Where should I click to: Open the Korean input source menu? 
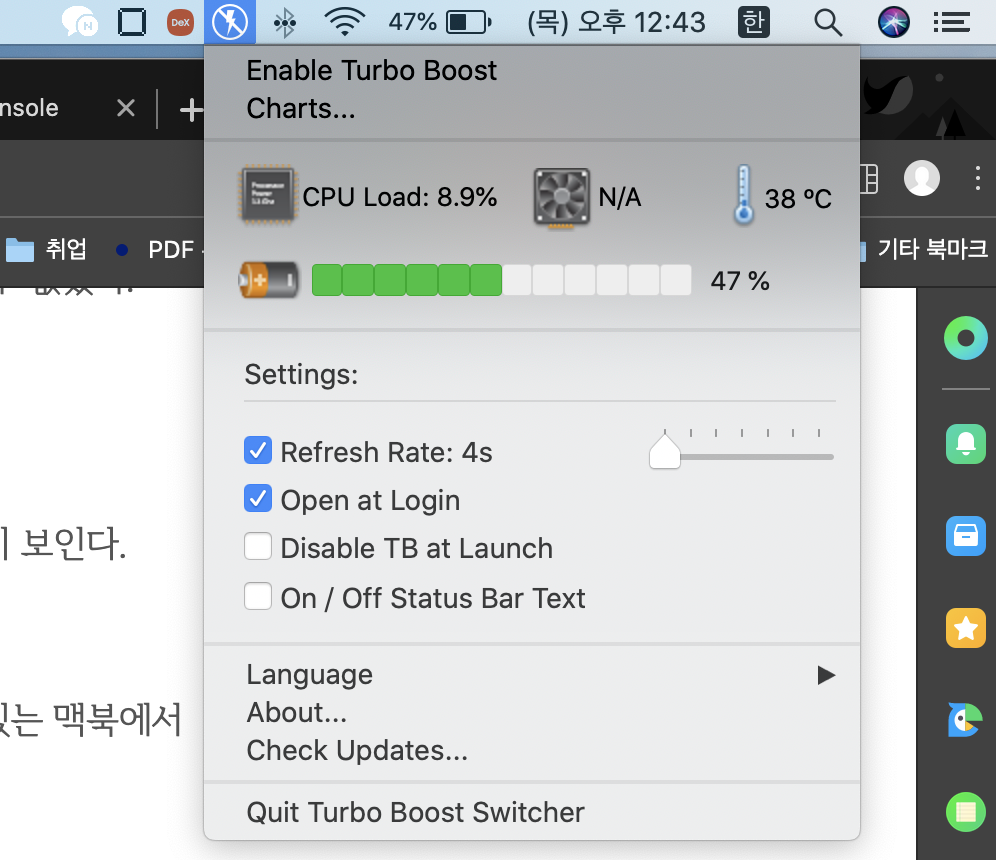754,22
